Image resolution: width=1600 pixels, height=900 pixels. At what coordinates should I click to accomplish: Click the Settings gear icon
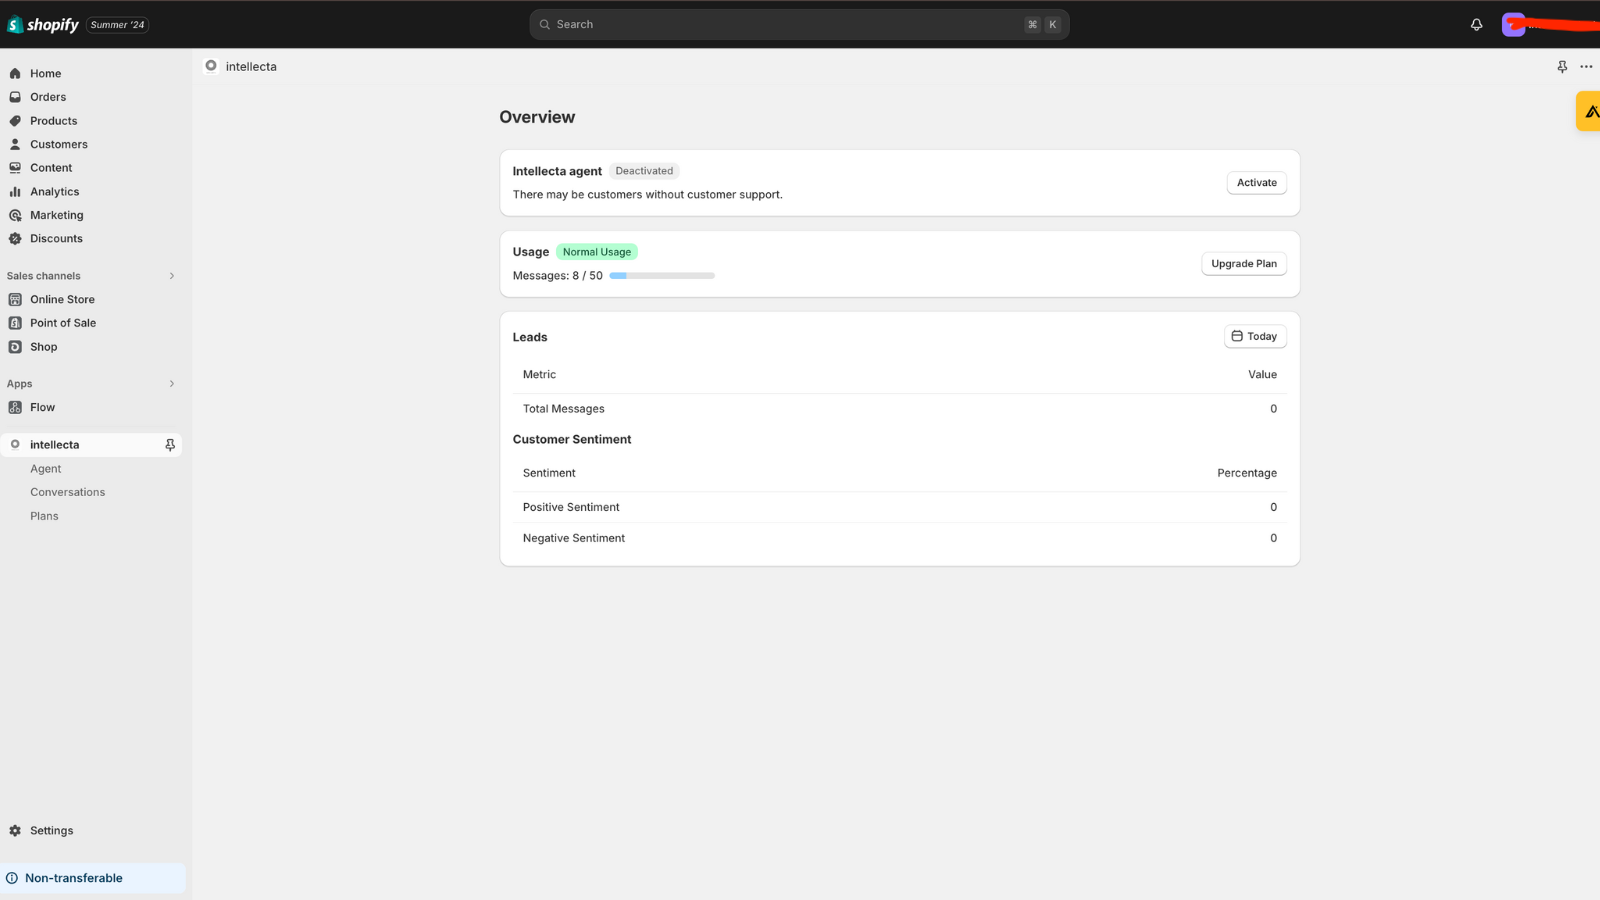coord(15,830)
